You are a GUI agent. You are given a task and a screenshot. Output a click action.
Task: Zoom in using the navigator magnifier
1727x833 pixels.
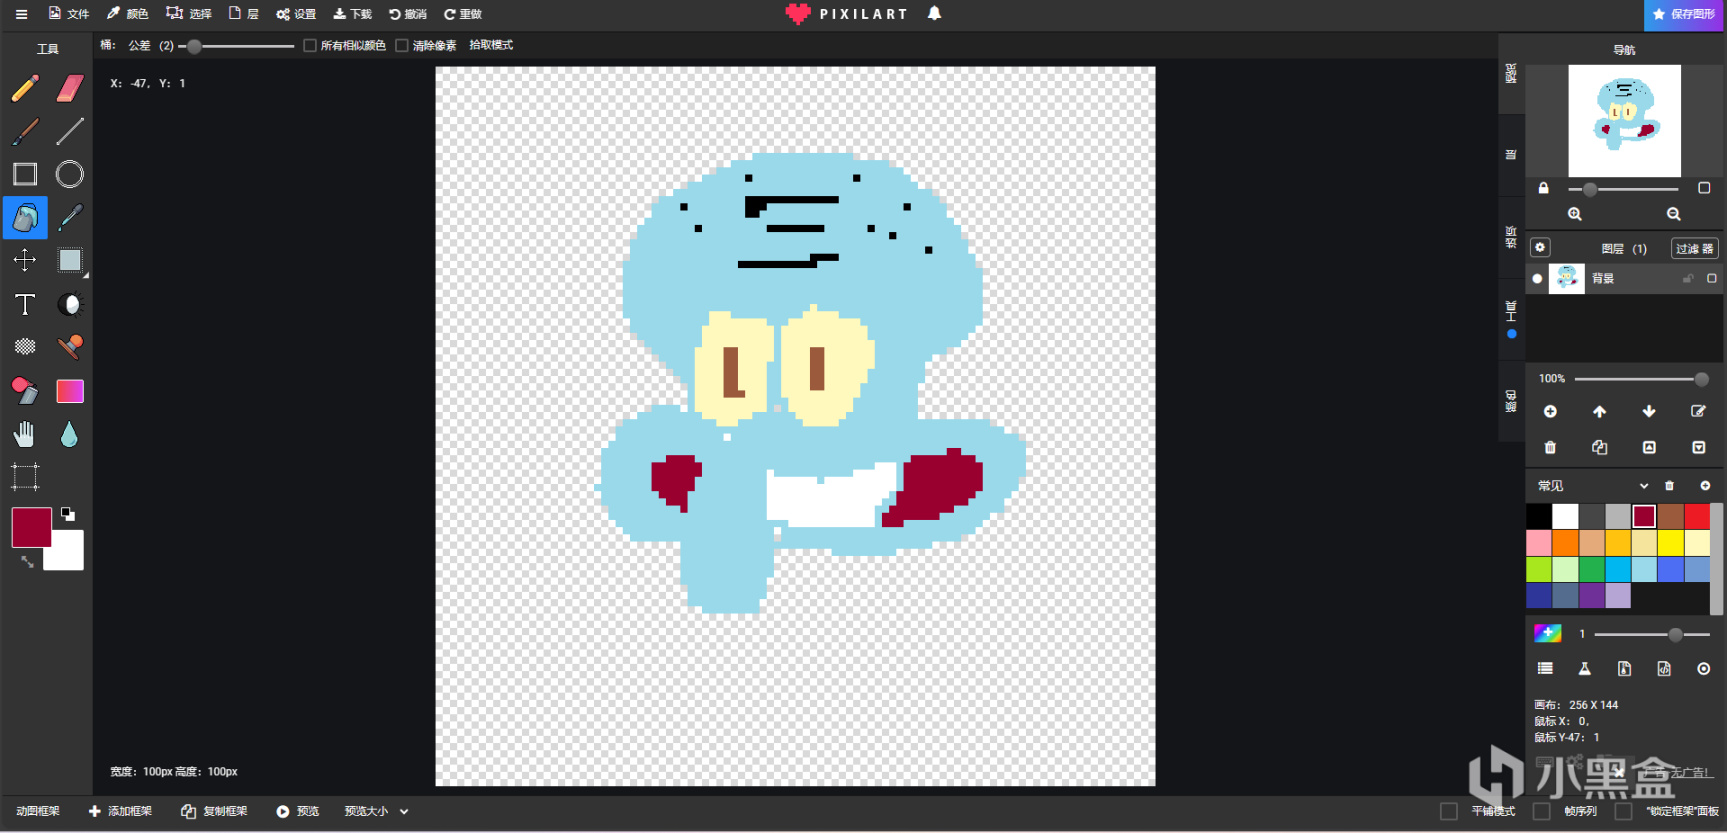click(1575, 214)
